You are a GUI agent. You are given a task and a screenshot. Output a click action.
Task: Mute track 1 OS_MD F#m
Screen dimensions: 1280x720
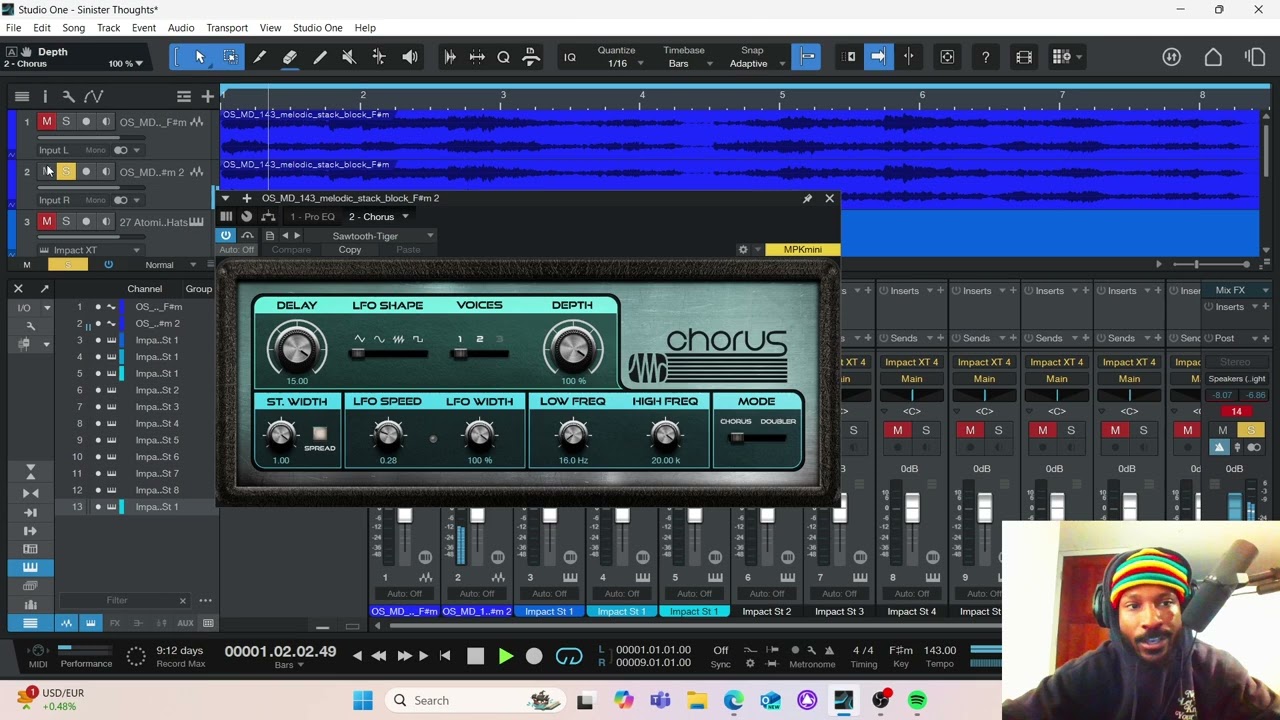point(46,122)
